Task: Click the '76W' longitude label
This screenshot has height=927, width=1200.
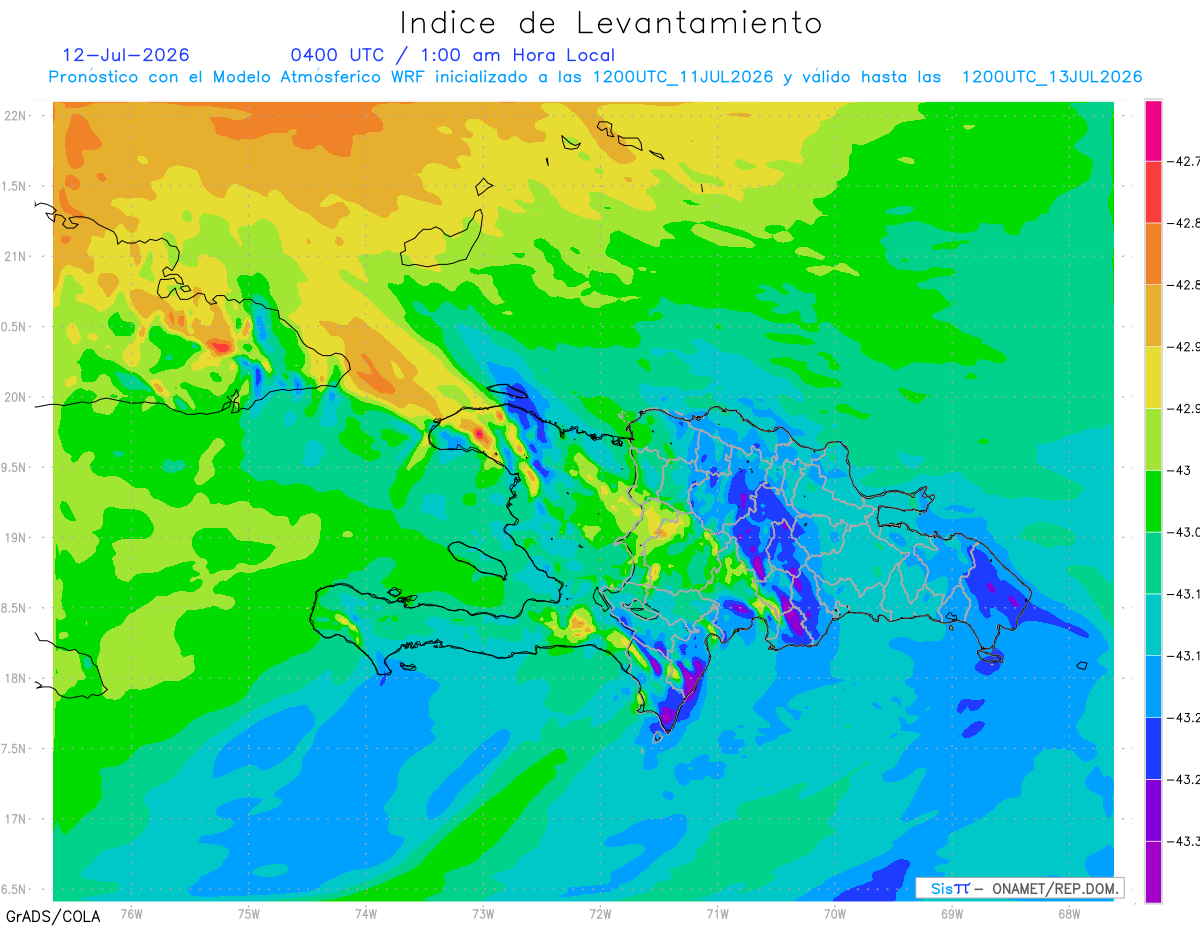Action: 131,913
